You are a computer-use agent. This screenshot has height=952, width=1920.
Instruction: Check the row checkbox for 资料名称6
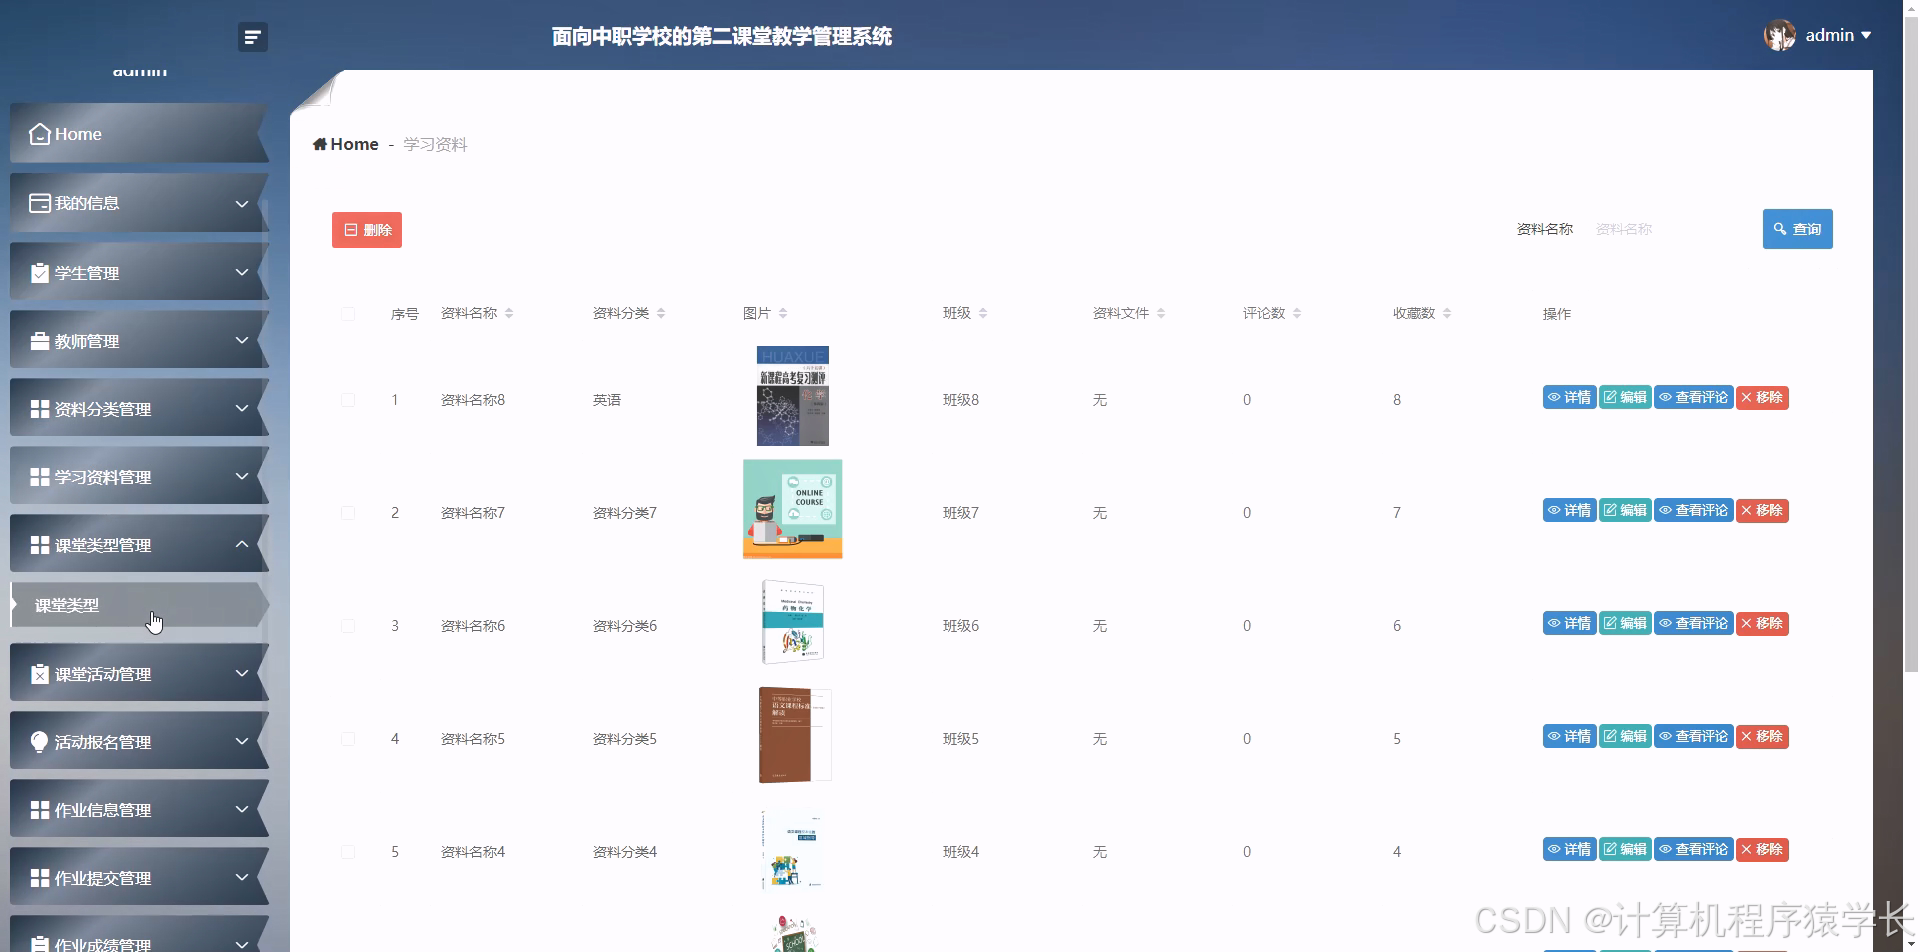pyautogui.click(x=348, y=626)
